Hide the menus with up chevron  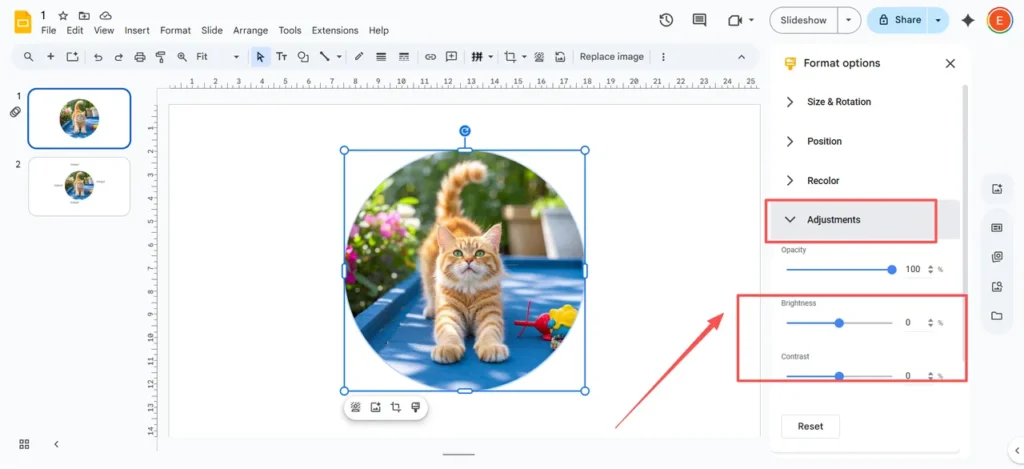(x=741, y=57)
